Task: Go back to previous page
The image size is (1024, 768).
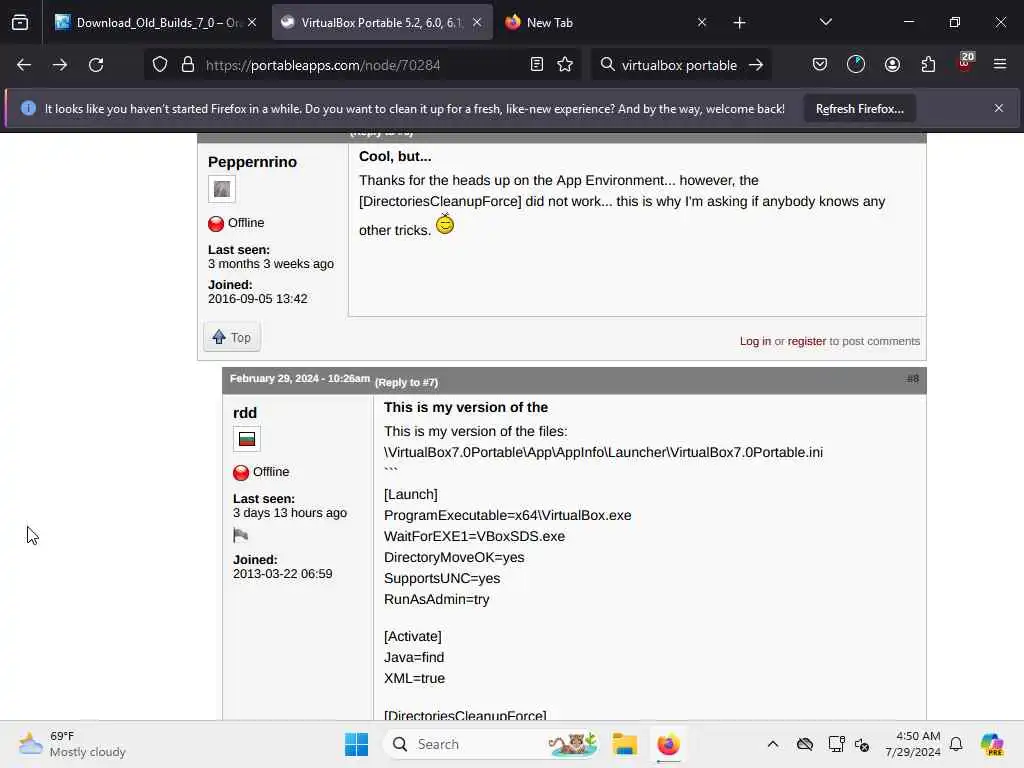Action: 24,65
